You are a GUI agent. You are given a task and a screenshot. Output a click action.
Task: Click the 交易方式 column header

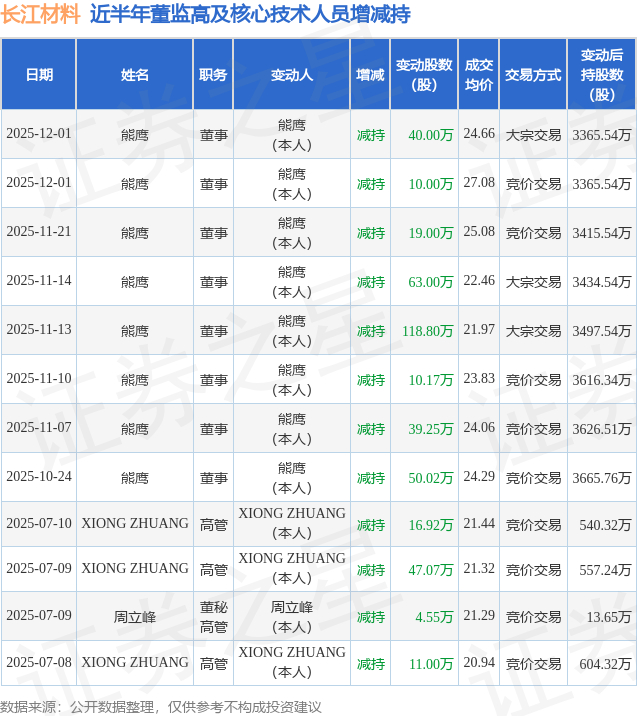point(533,74)
